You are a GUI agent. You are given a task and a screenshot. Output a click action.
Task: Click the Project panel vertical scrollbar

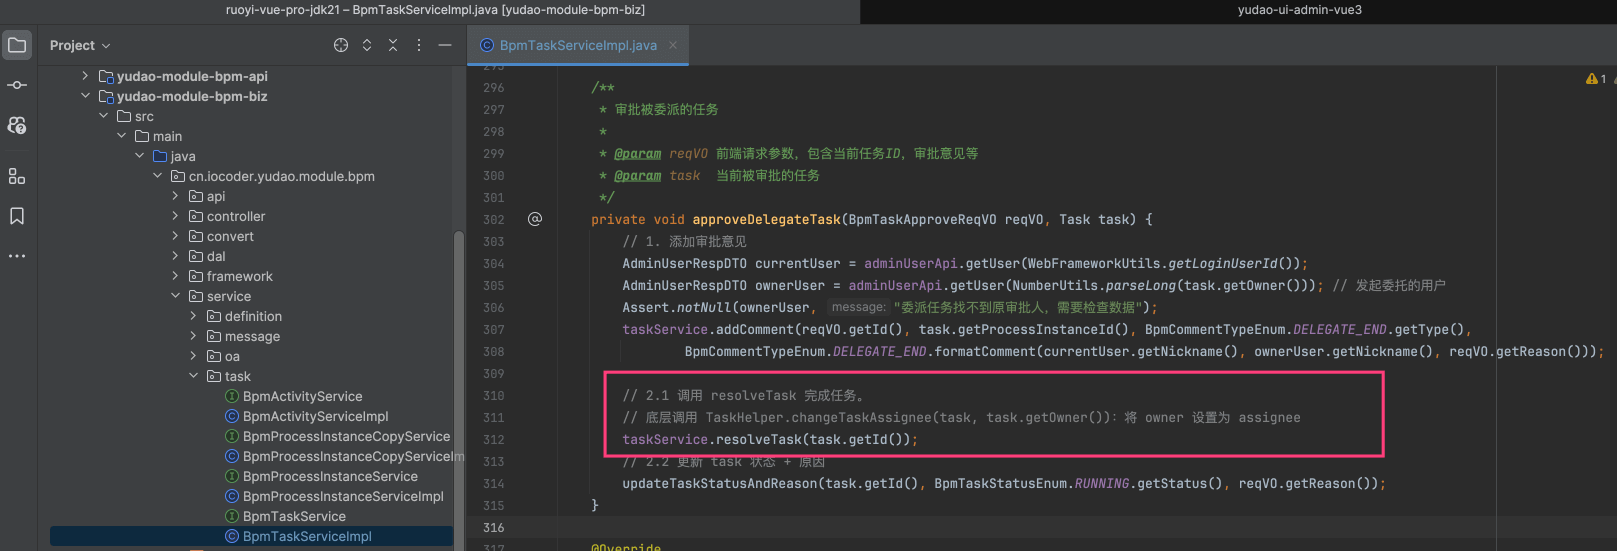tap(459, 380)
